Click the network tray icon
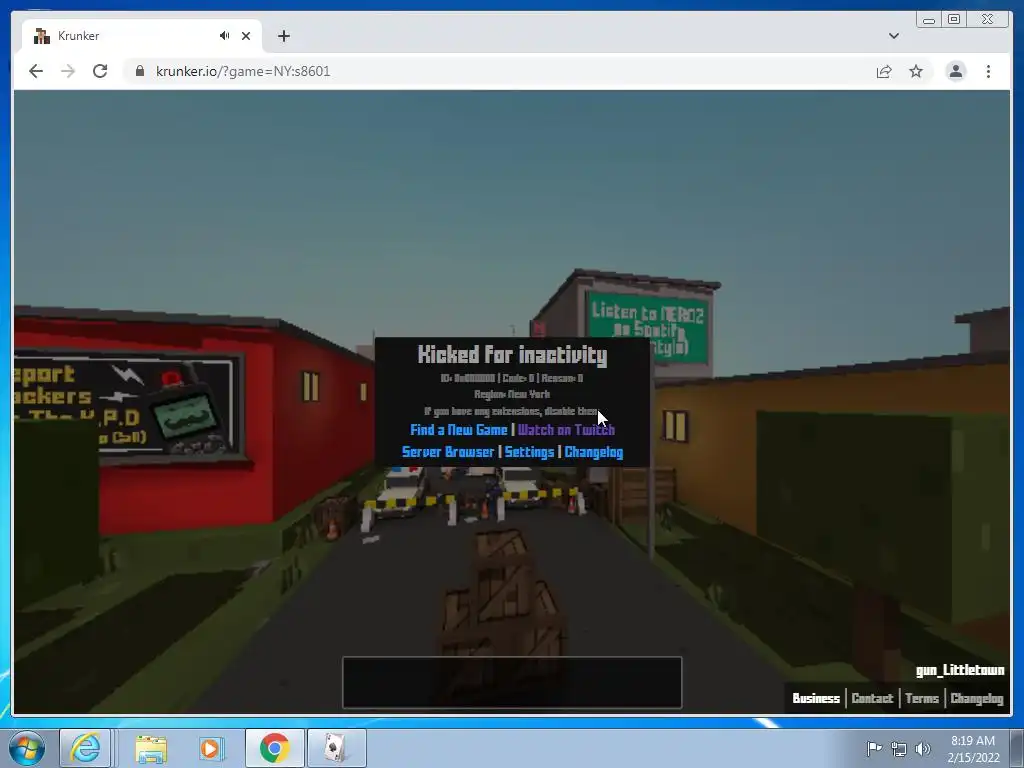The image size is (1024, 768). pyautogui.click(x=899, y=748)
